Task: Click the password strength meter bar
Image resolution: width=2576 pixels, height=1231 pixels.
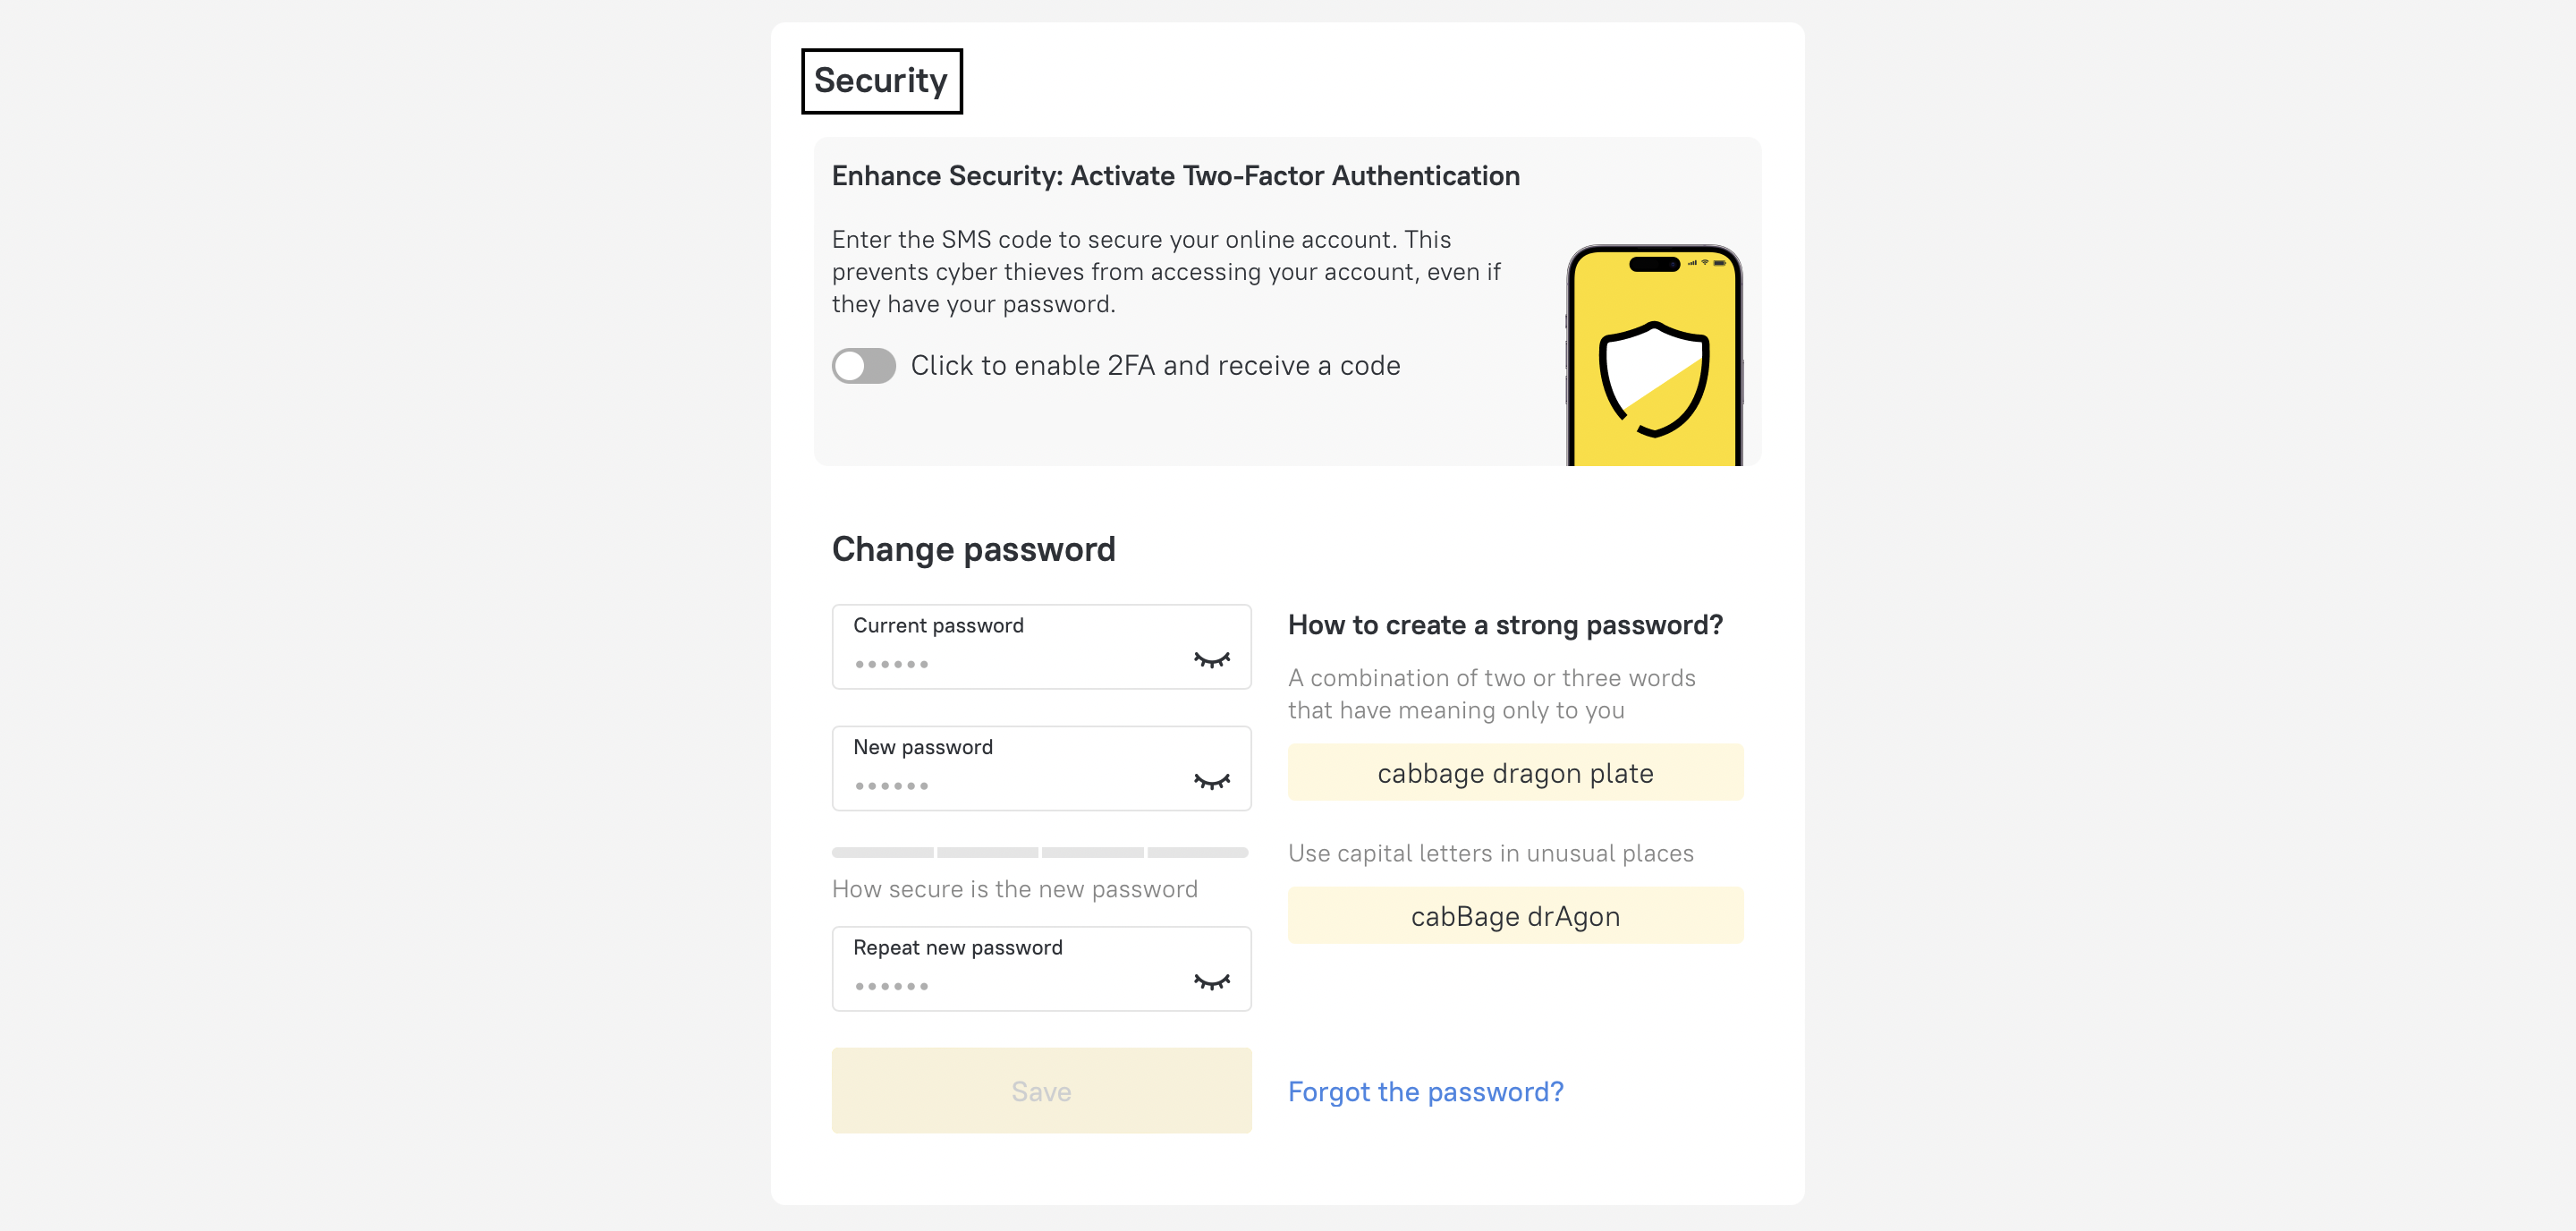Action: (1040, 852)
